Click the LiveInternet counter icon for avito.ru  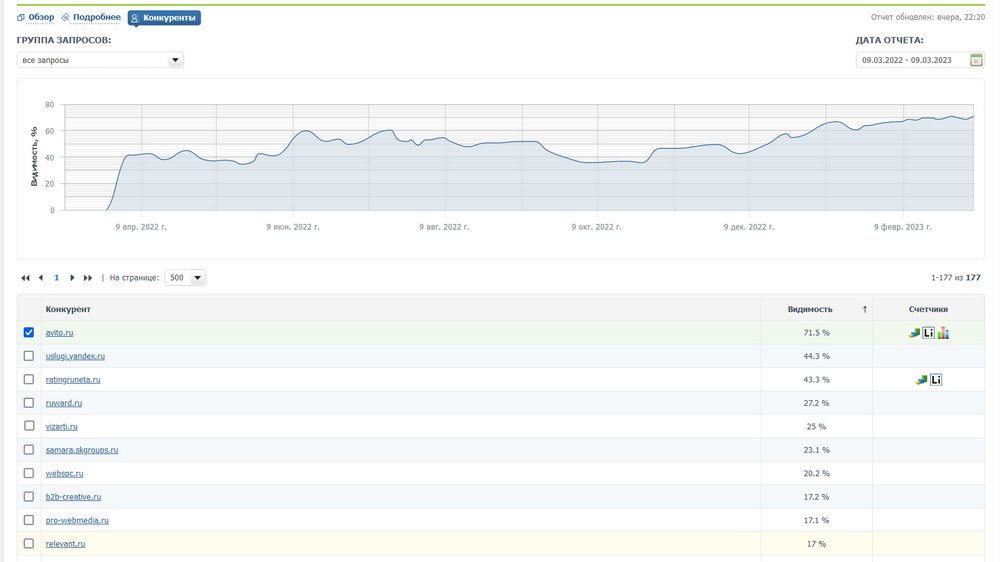point(929,333)
